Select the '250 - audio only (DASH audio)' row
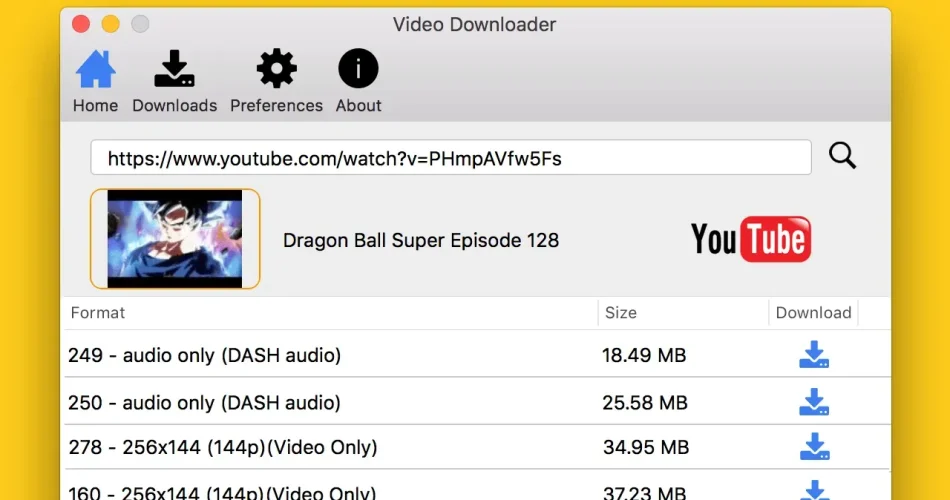 [477, 401]
